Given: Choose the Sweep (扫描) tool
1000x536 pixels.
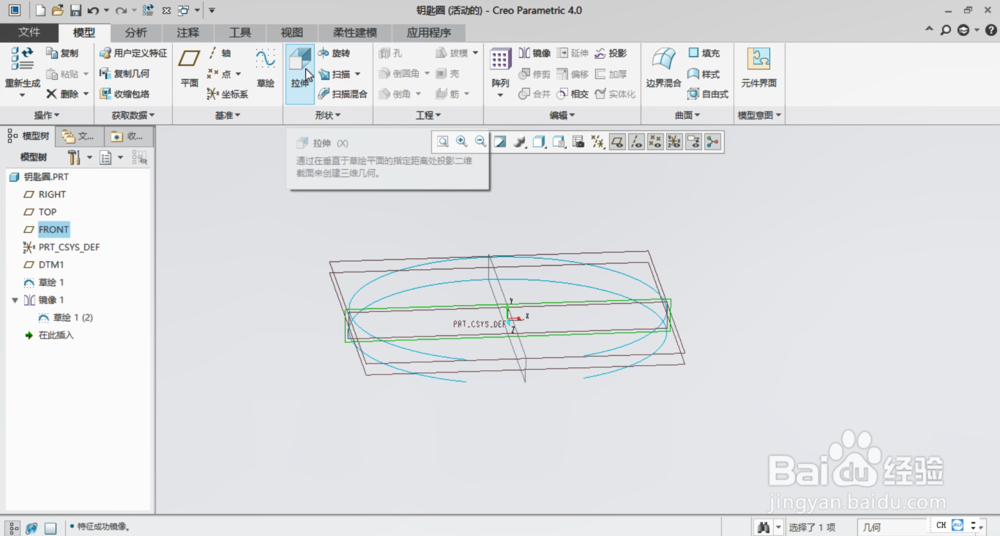Looking at the screenshot, I should pos(334,74).
